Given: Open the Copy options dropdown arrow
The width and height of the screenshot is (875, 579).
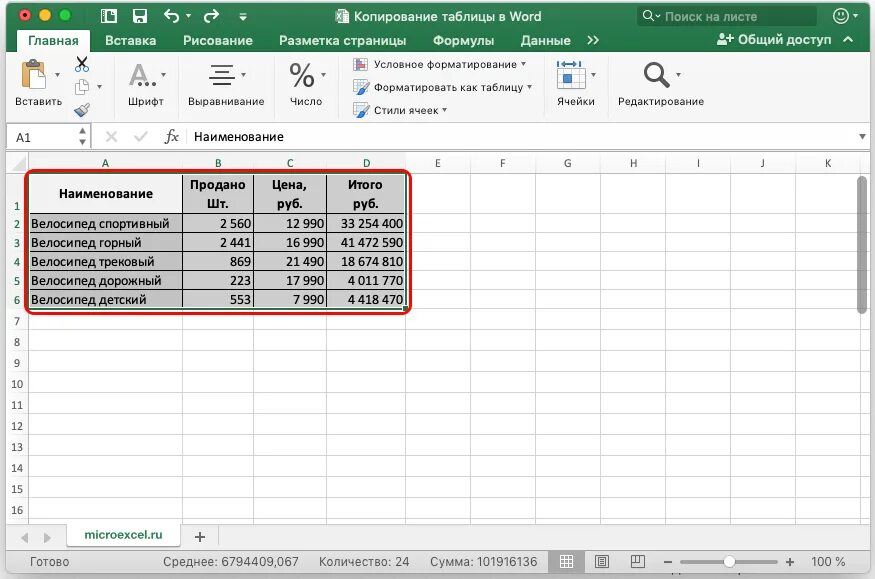Looking at the screenshot, I should point(99,87).
